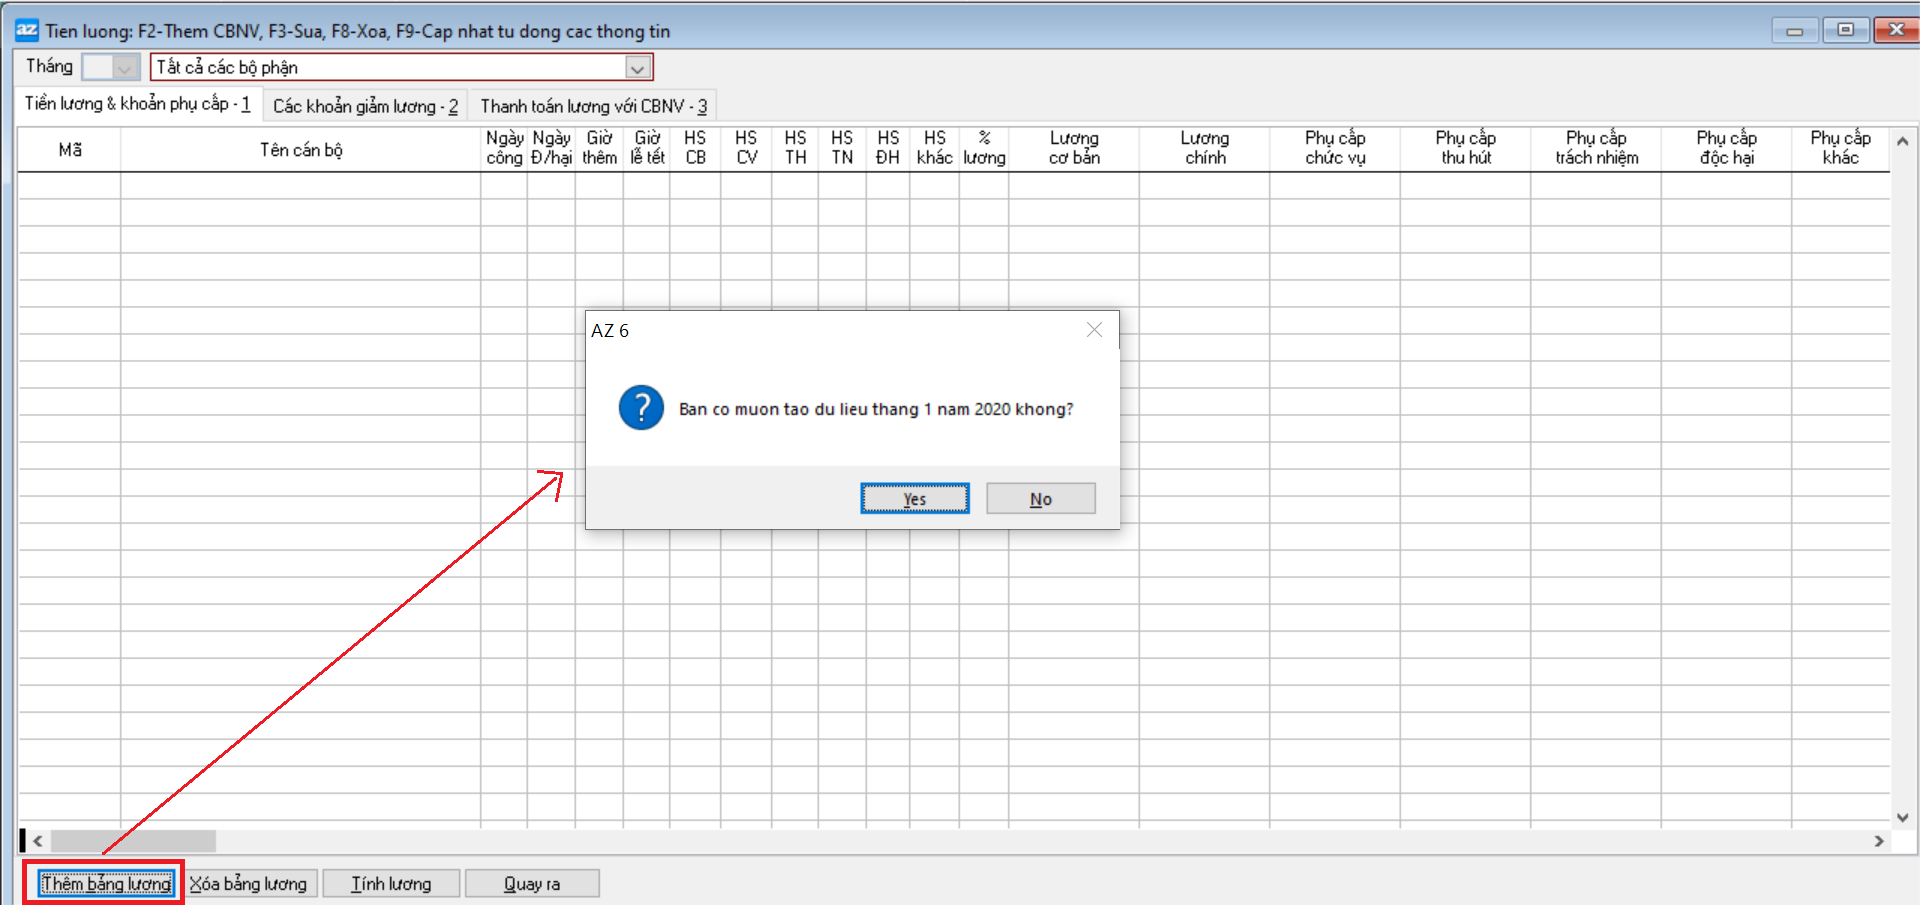Viewport: 1920px width, 905px height.
Task: Click the 'Quay ra' exit button
Action: 532,884
